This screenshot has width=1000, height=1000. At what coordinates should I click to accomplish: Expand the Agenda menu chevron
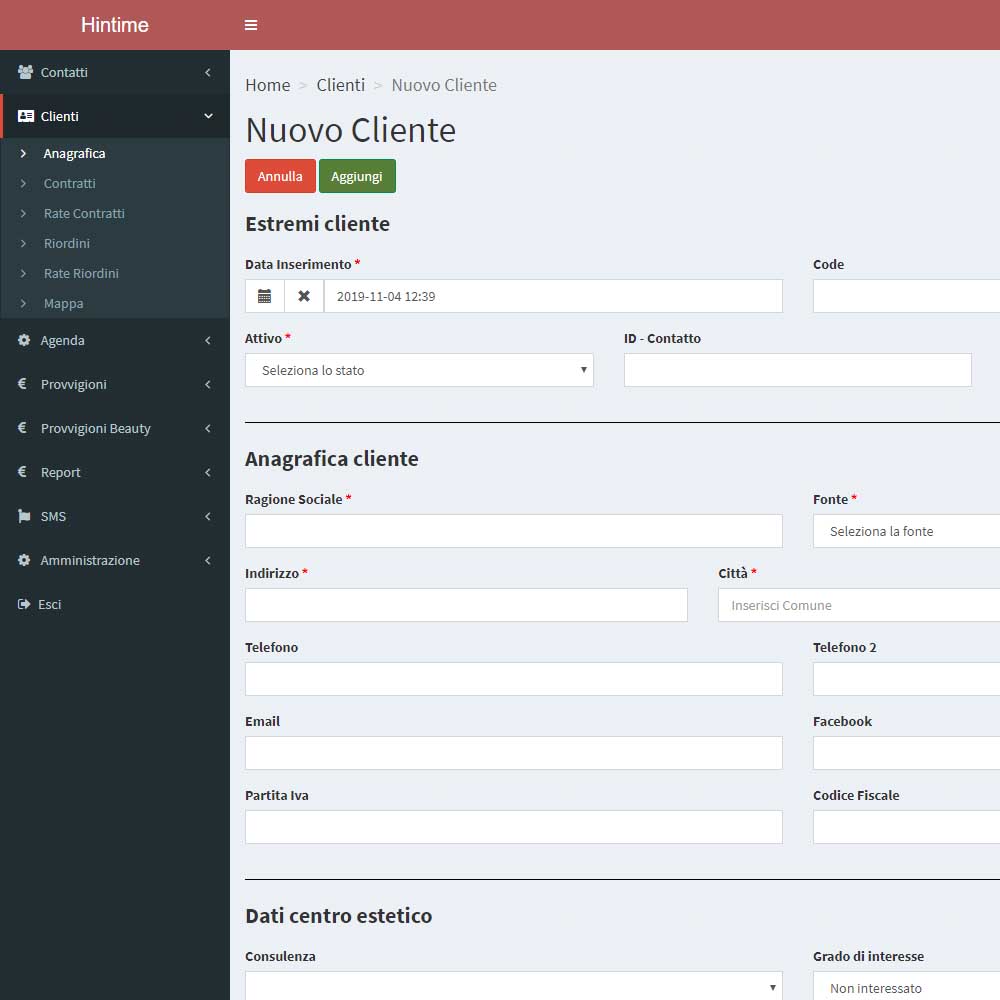(208, 340)
